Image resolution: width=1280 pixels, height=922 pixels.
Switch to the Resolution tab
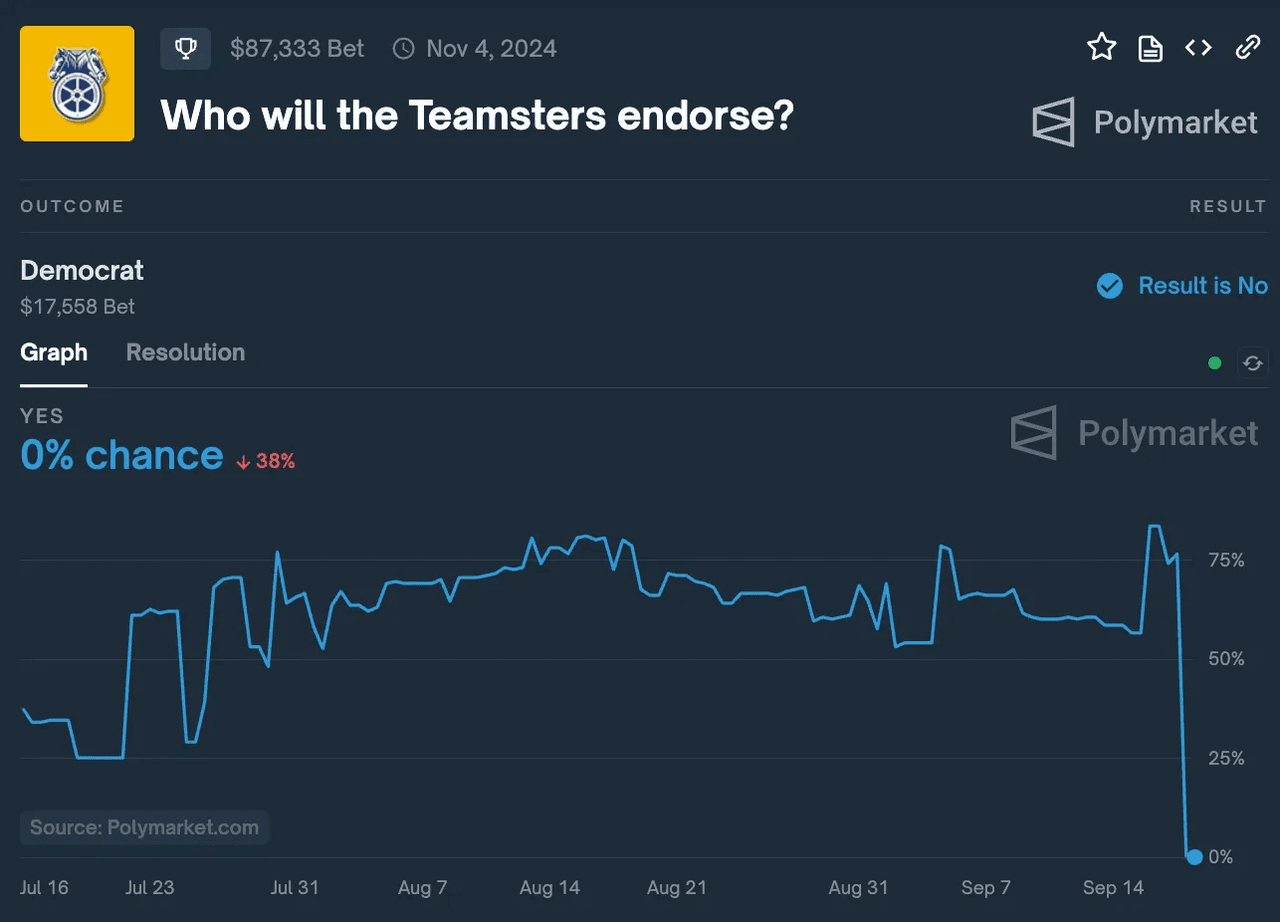185,352
